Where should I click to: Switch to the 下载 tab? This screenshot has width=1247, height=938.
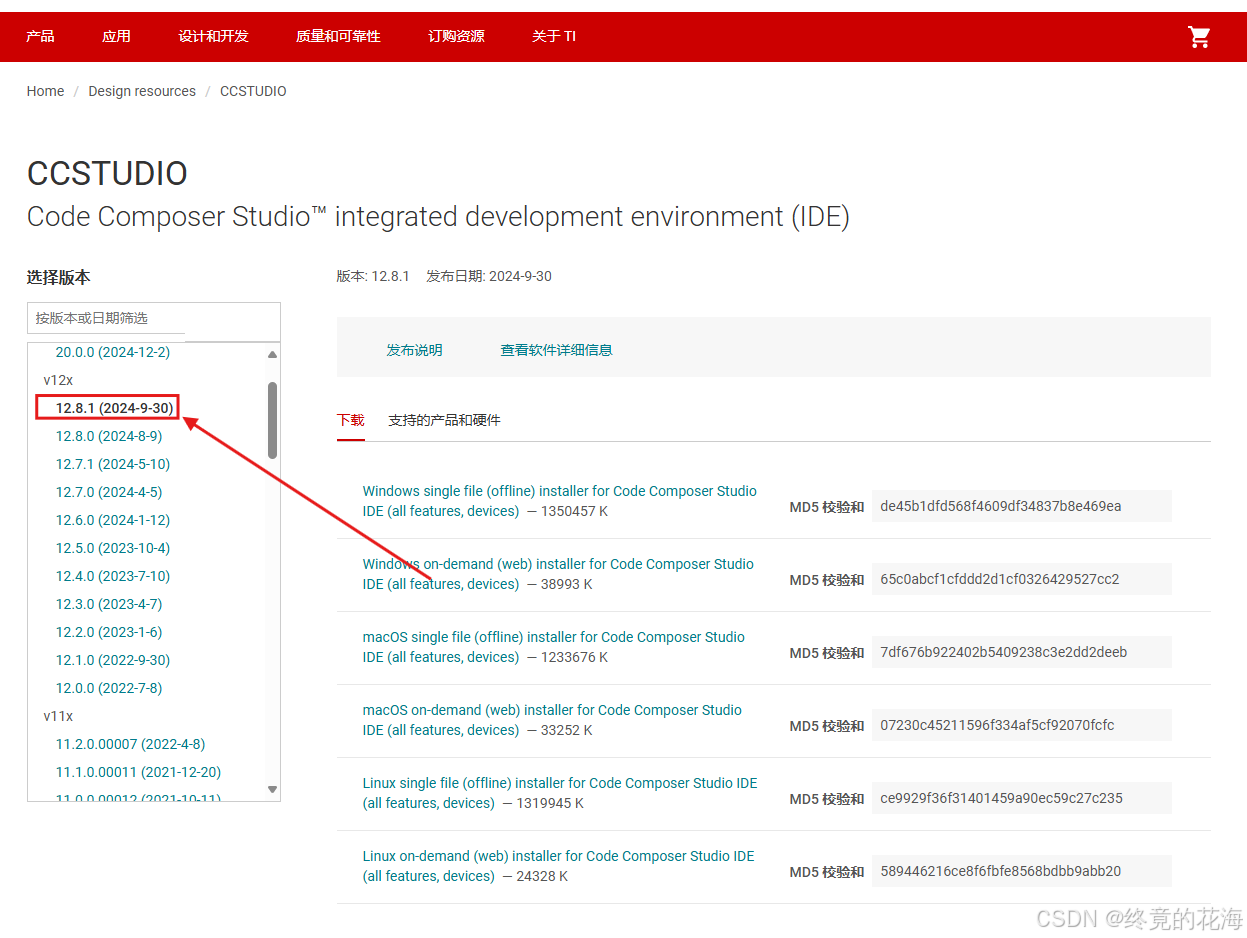tap(350, 420)
